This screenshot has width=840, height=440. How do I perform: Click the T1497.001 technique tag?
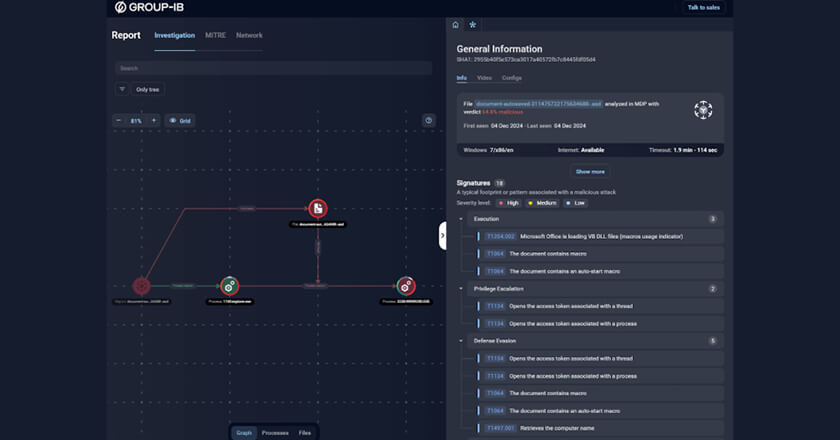500,428
